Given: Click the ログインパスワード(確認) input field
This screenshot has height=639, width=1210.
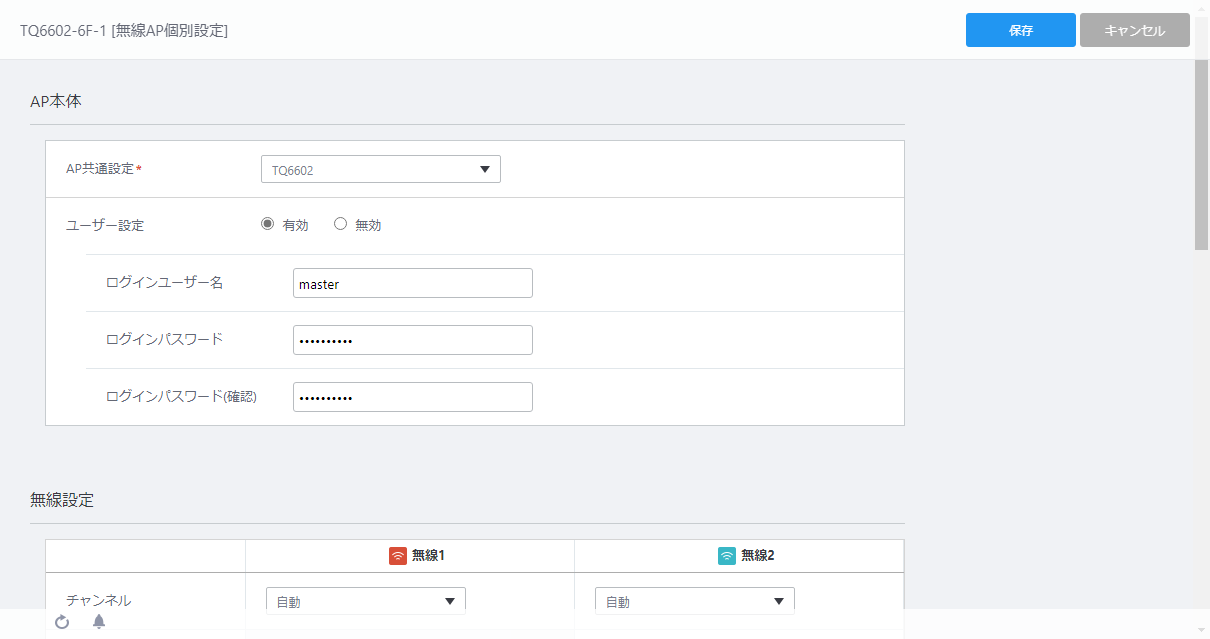Looking at the screenshot, I should [x=413, y=397].
